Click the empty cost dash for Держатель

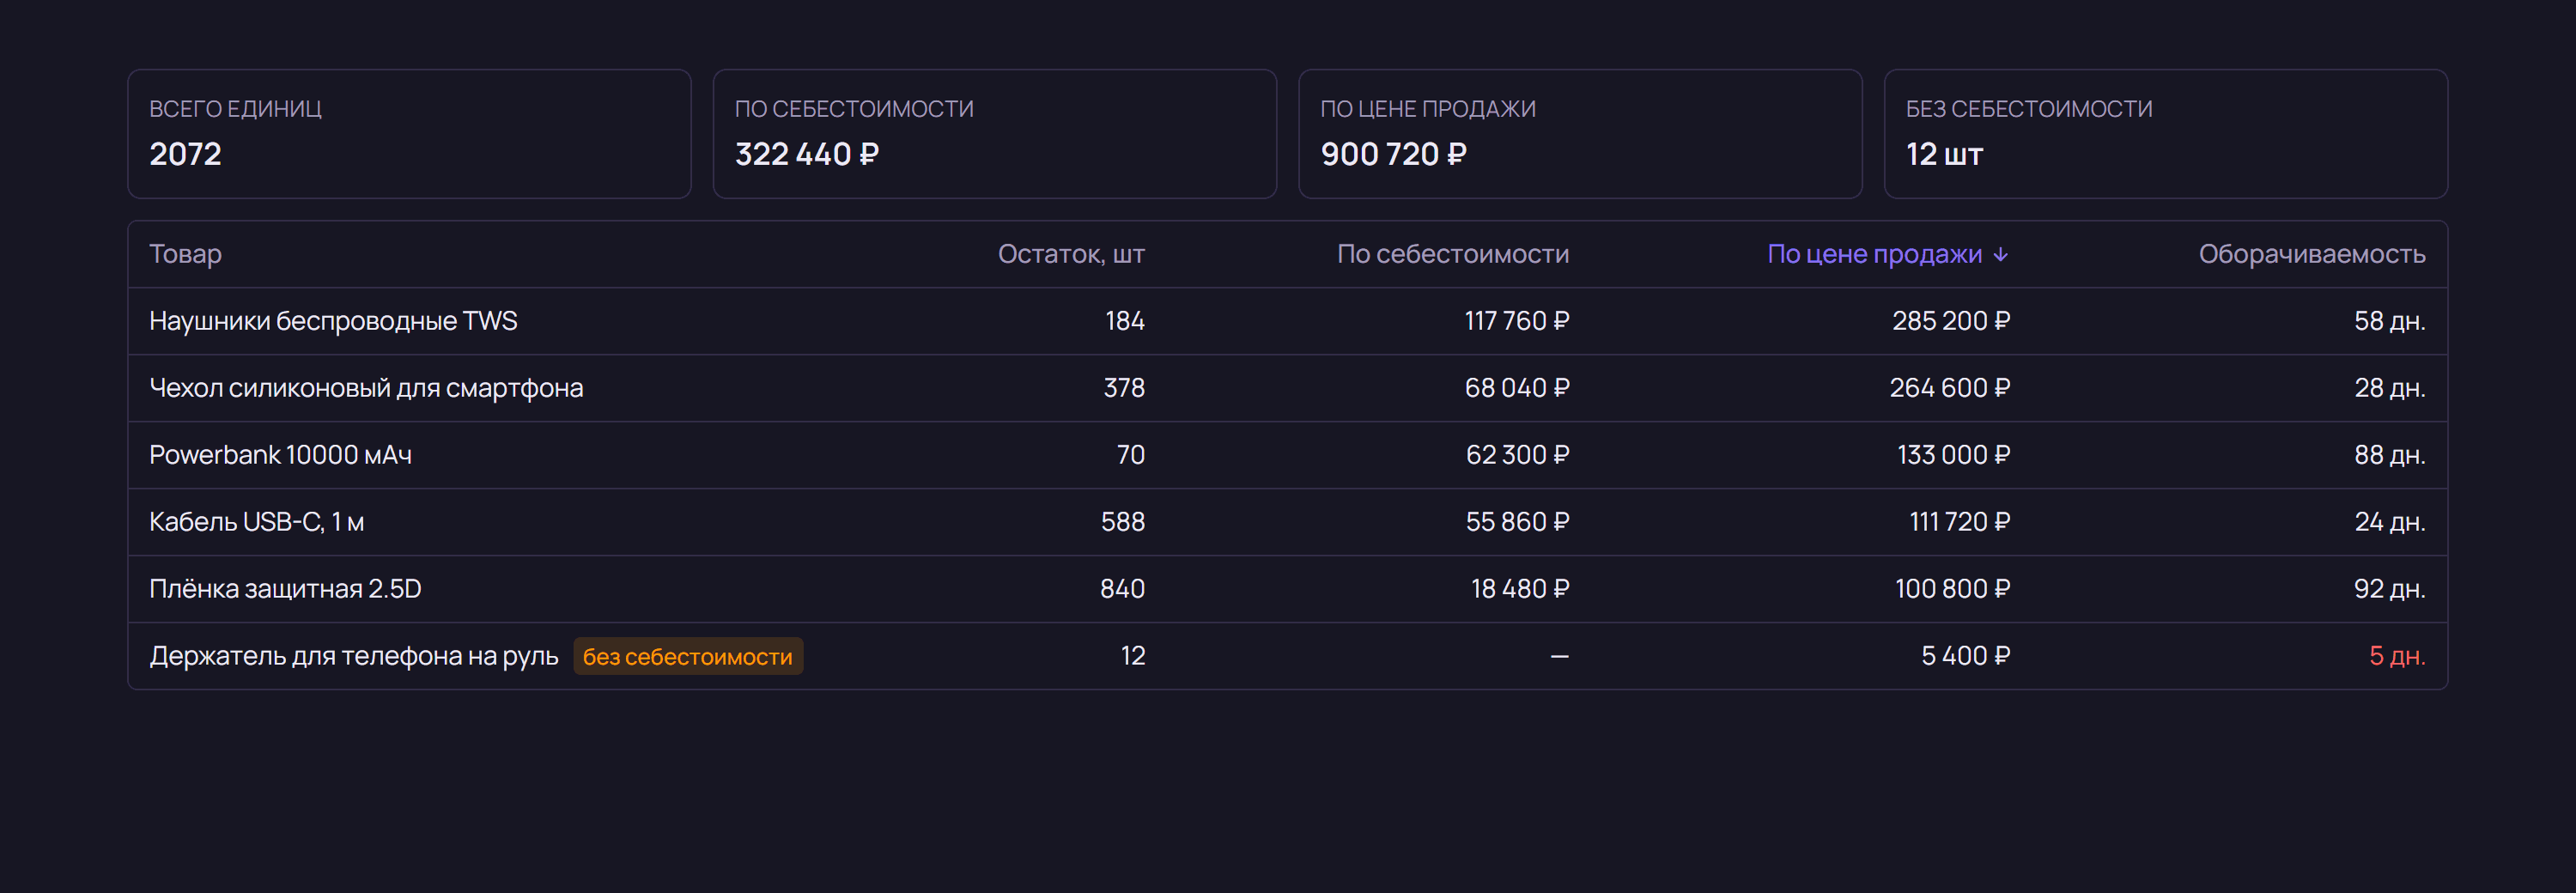pos(1559,657)
